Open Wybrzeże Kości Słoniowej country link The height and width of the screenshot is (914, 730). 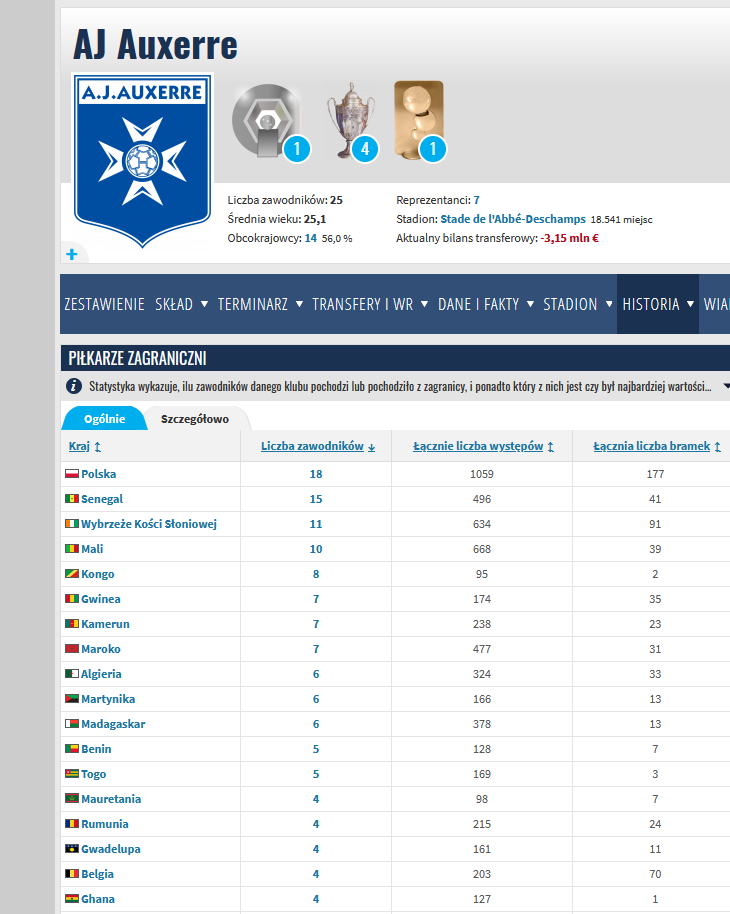(149, 523)
